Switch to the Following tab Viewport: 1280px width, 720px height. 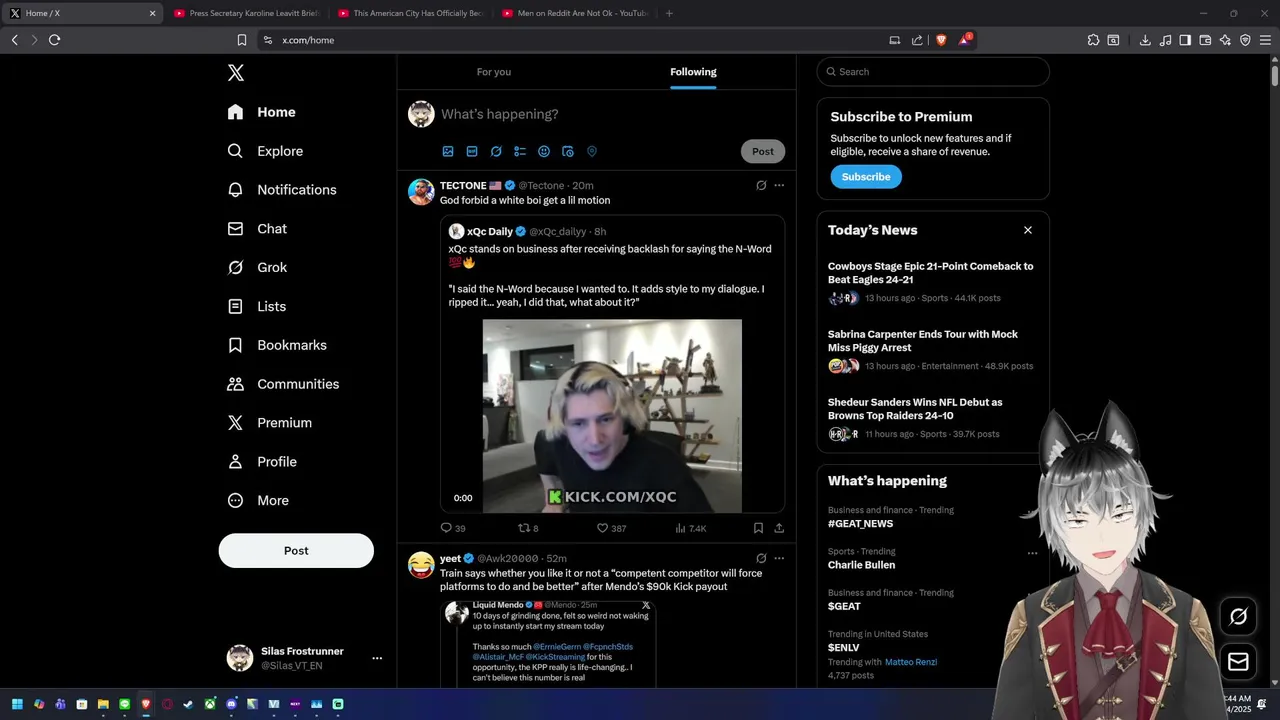click(693, 72)
